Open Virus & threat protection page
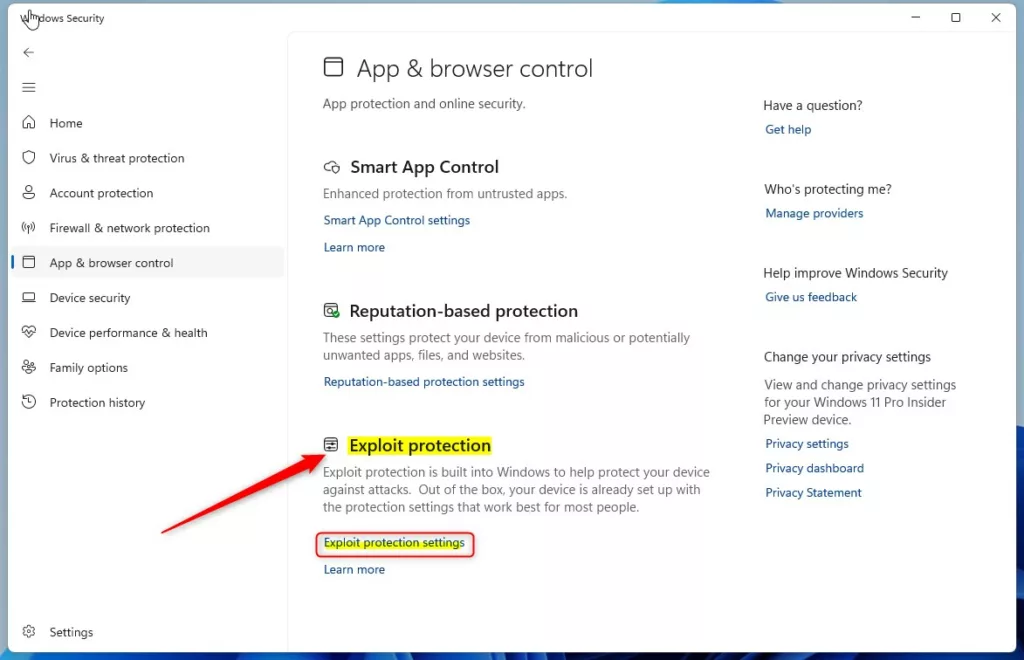 coord(117,158)
